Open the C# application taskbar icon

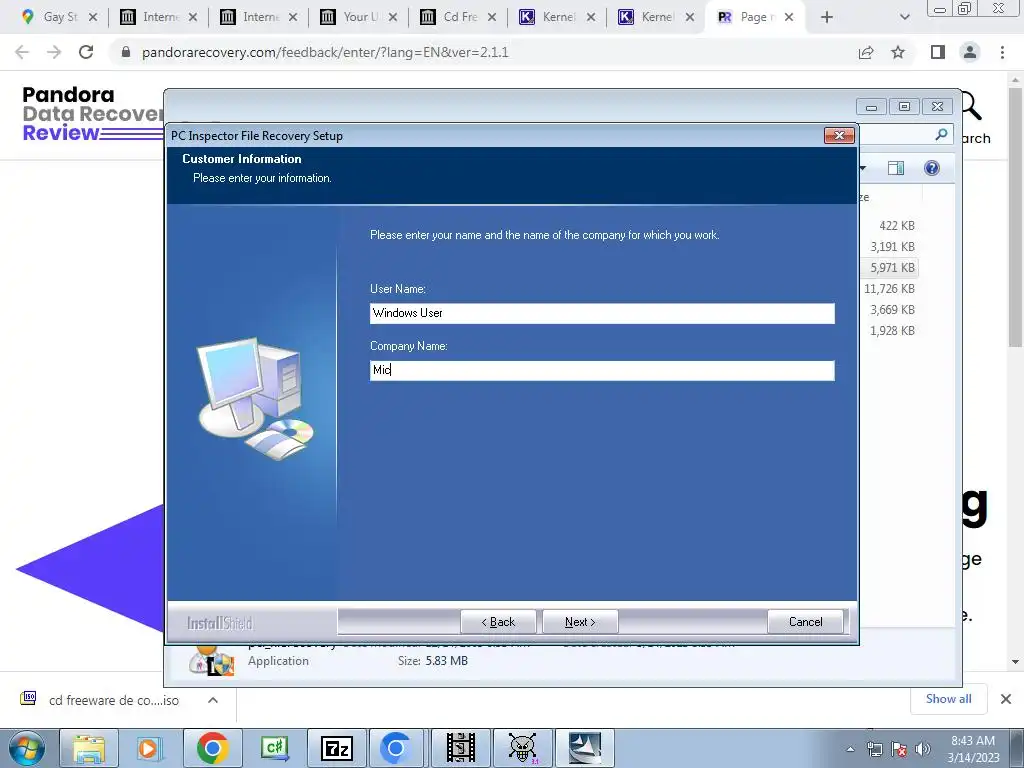pyautogui.click(x=274, y=748)
